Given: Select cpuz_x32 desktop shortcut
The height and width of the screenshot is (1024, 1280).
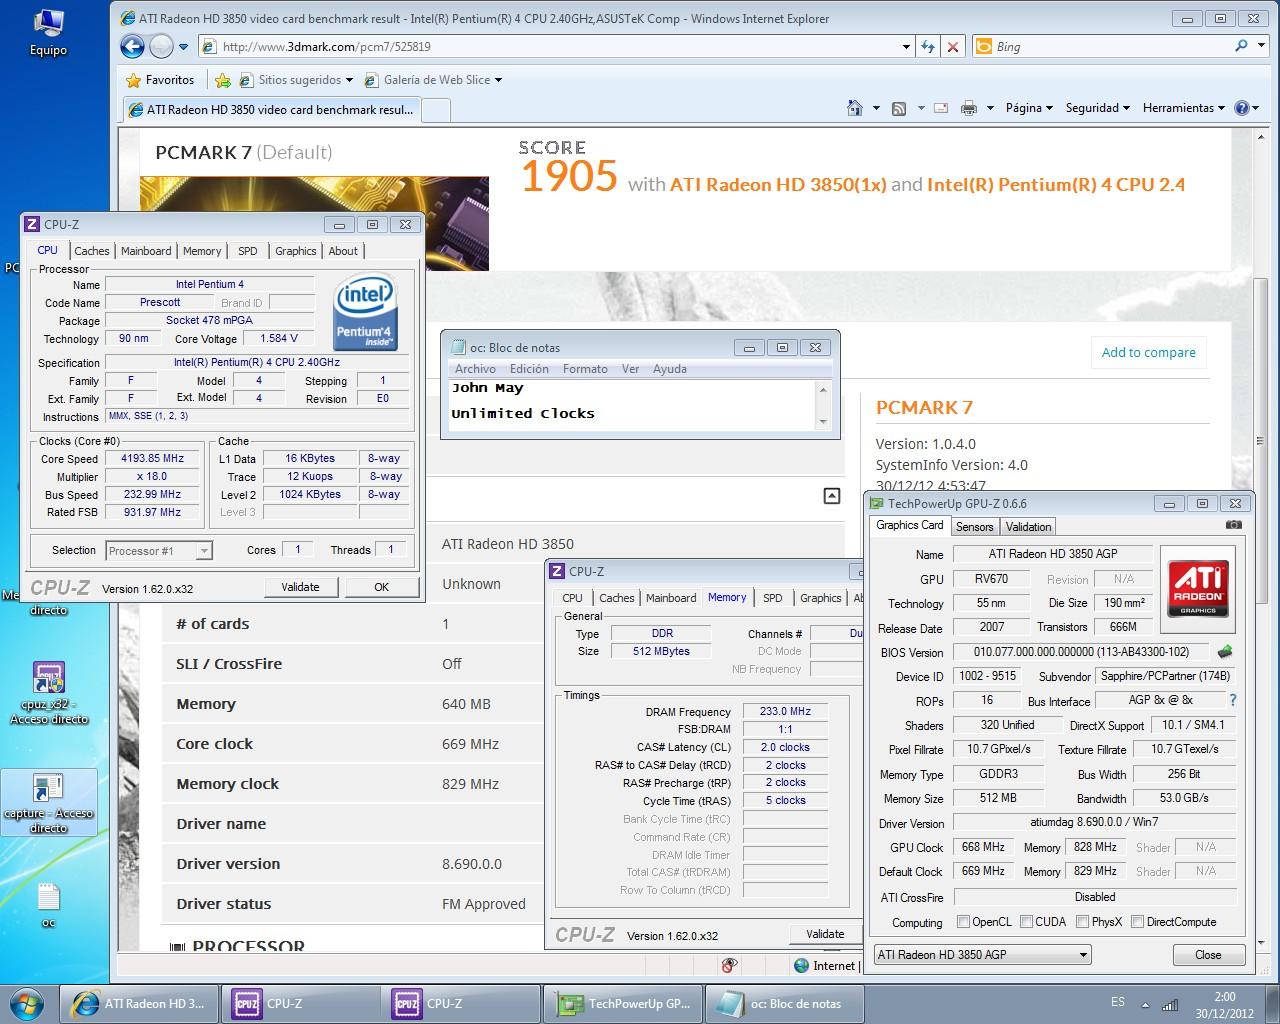Looking at the screenshot, I should click(x=49, y=692).
